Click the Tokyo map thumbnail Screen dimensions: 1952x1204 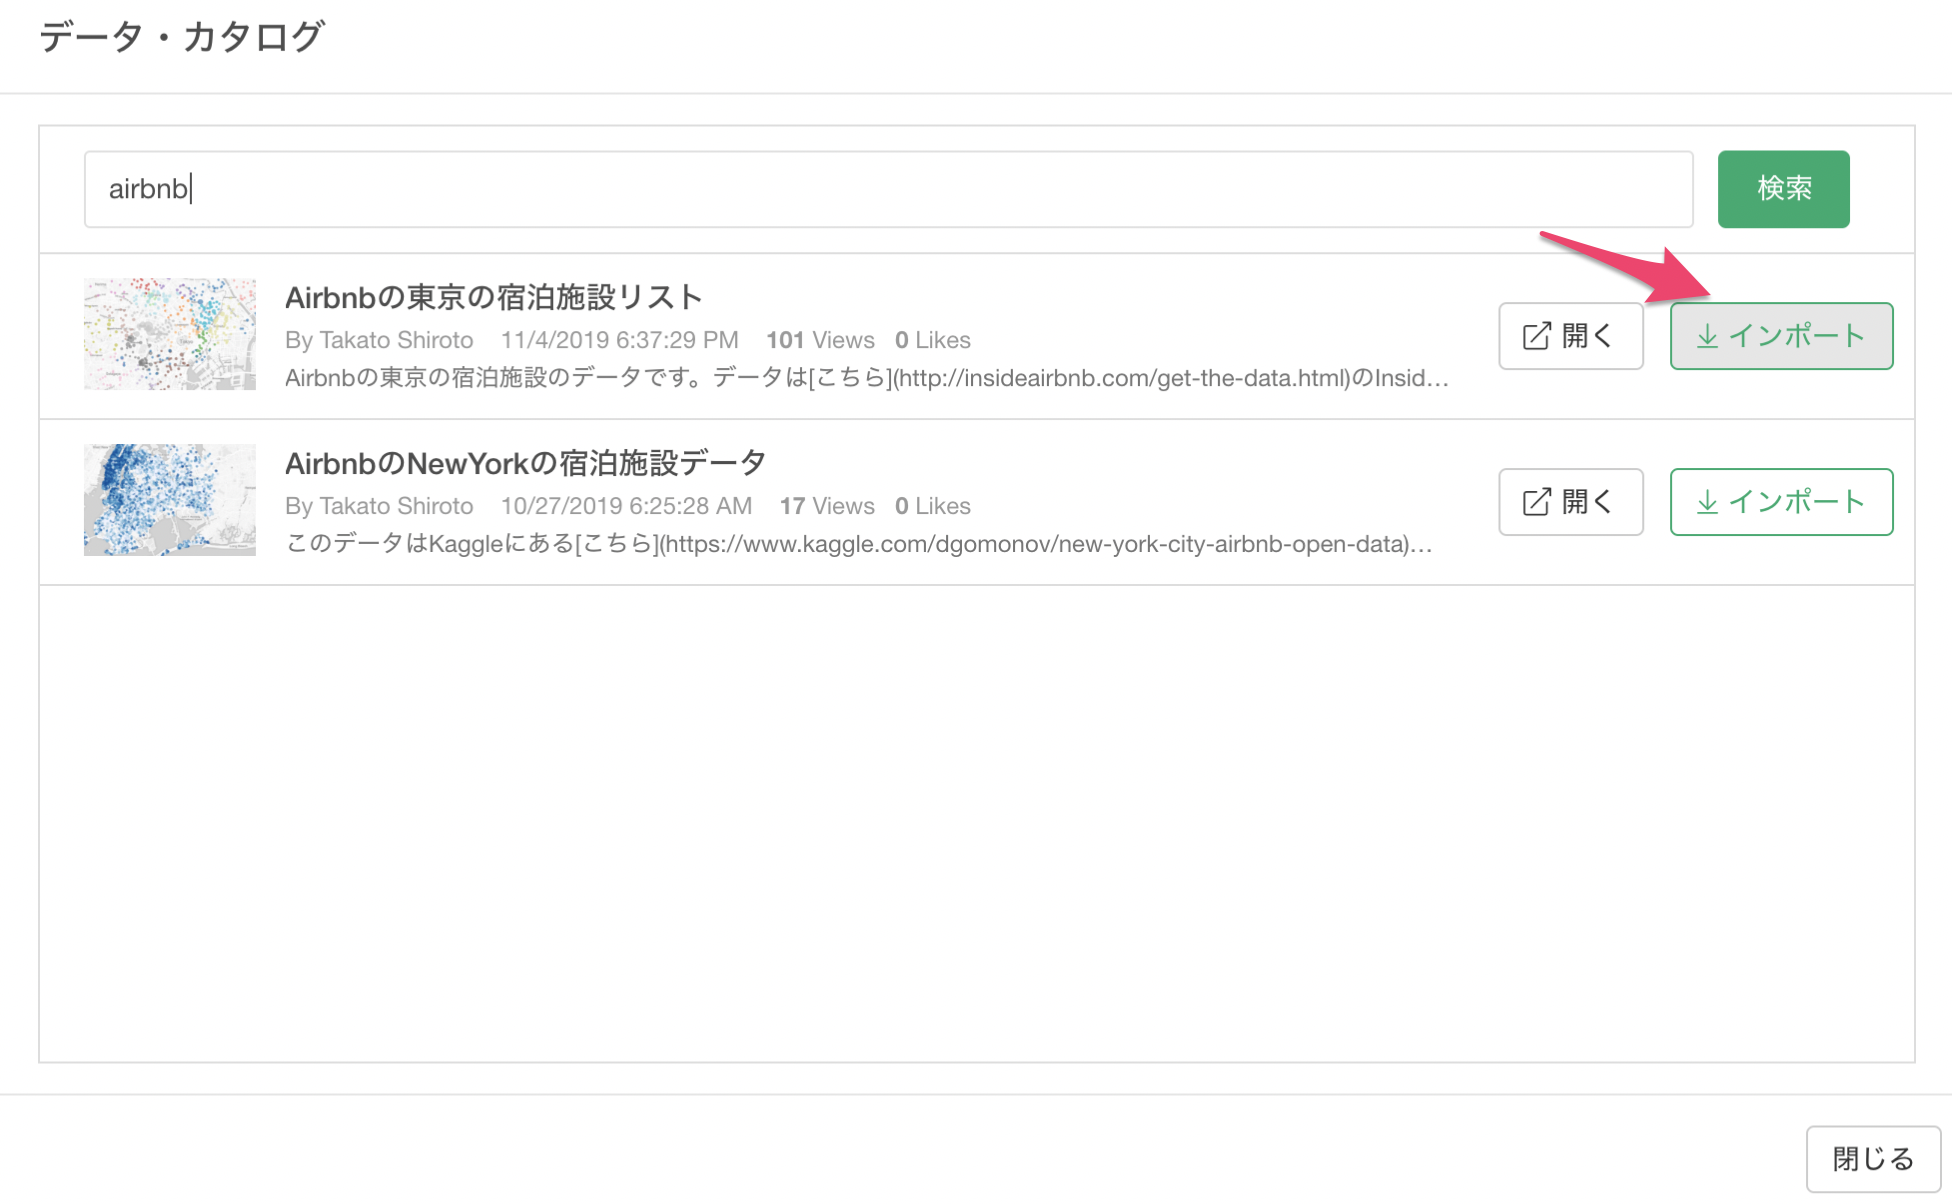point(170,334)
